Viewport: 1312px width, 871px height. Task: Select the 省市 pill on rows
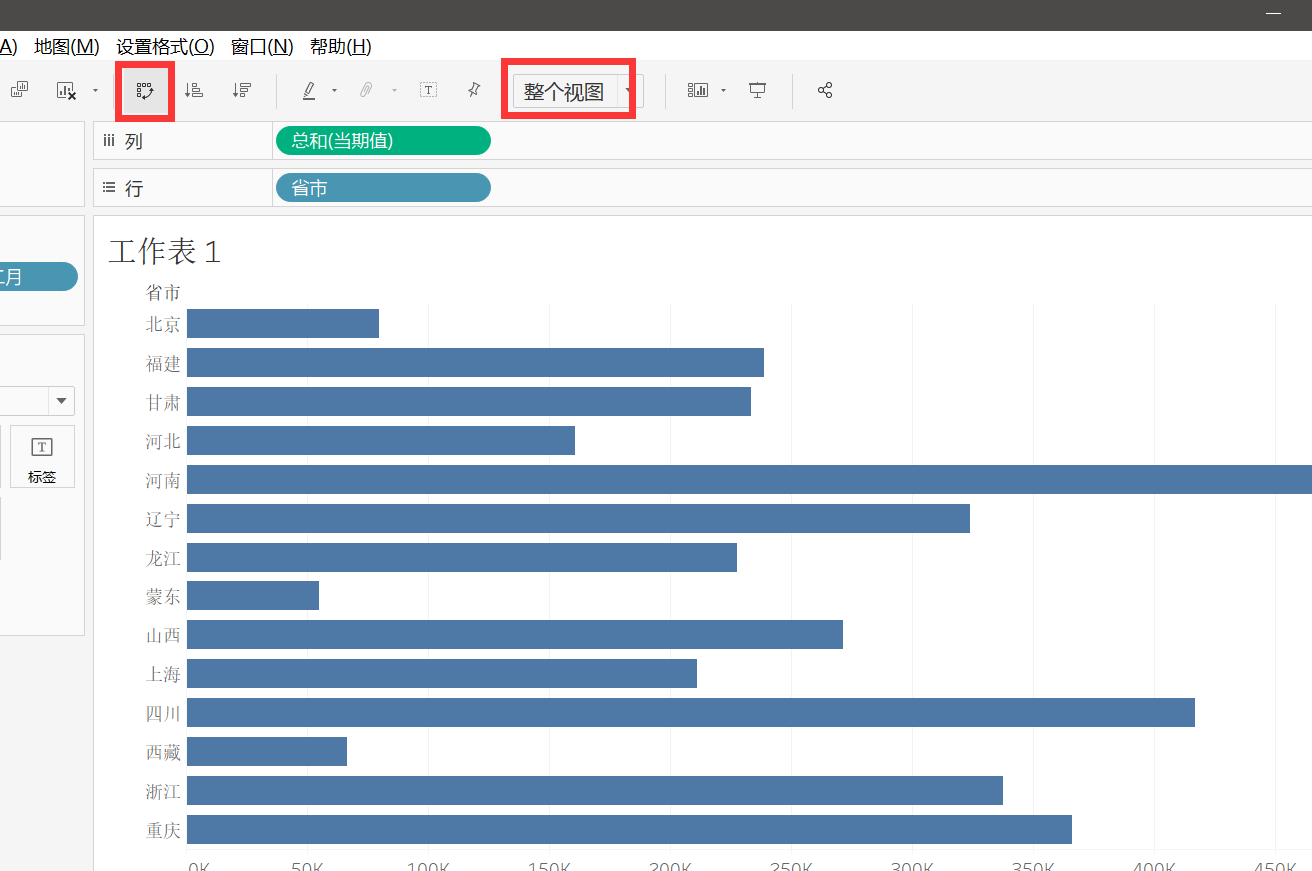[x=383, y=188]
